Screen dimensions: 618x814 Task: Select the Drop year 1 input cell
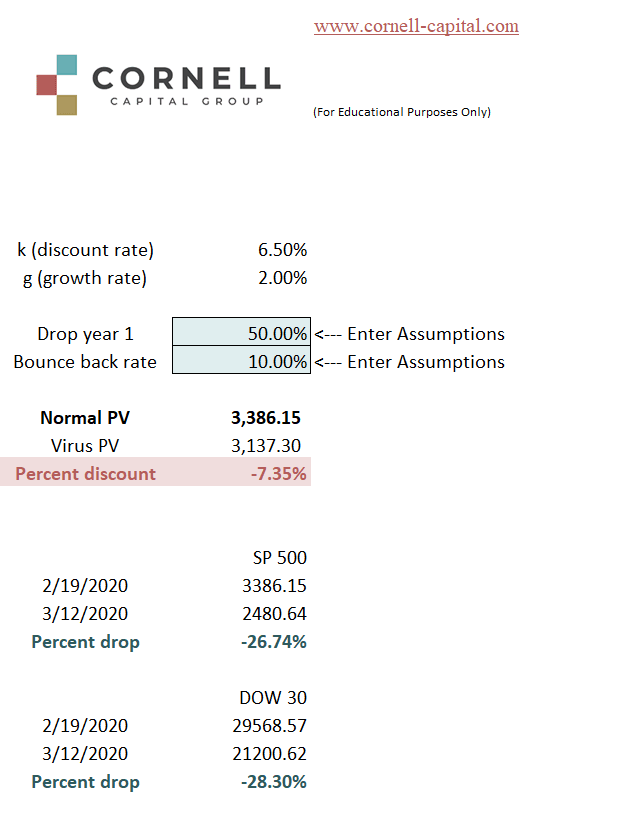pyautogui.click(x=241, y=334)
